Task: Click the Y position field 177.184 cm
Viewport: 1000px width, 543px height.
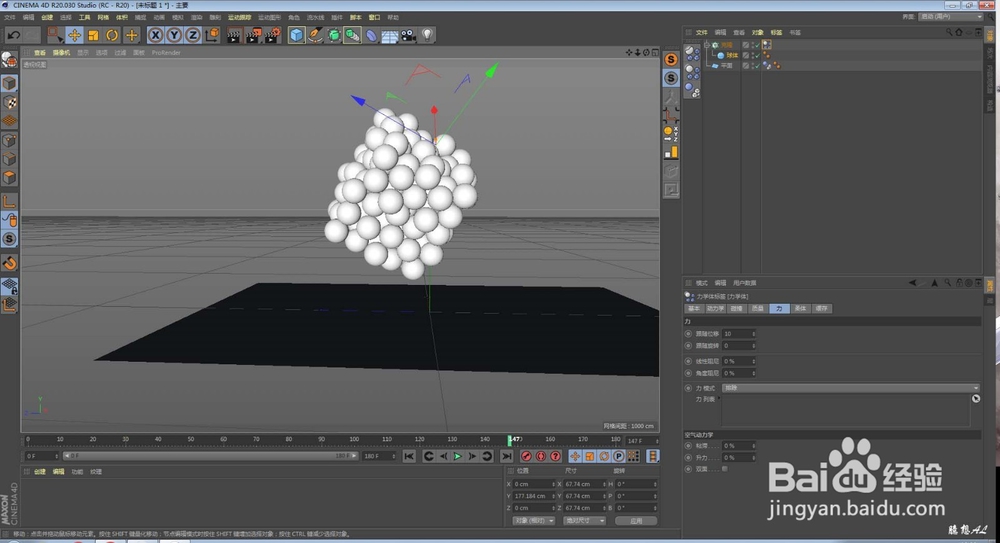Action: tap(533, 496)
